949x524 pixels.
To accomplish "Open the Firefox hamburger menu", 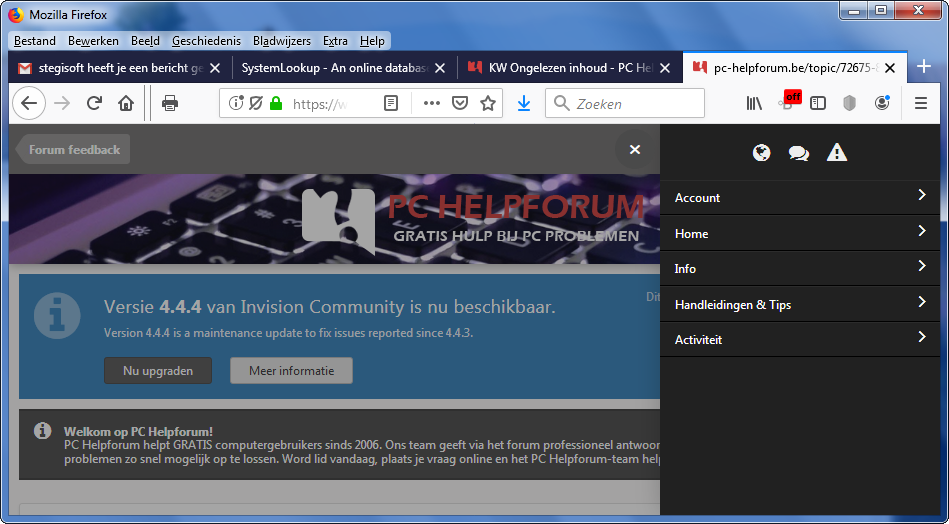I will (x=921, y=103).
